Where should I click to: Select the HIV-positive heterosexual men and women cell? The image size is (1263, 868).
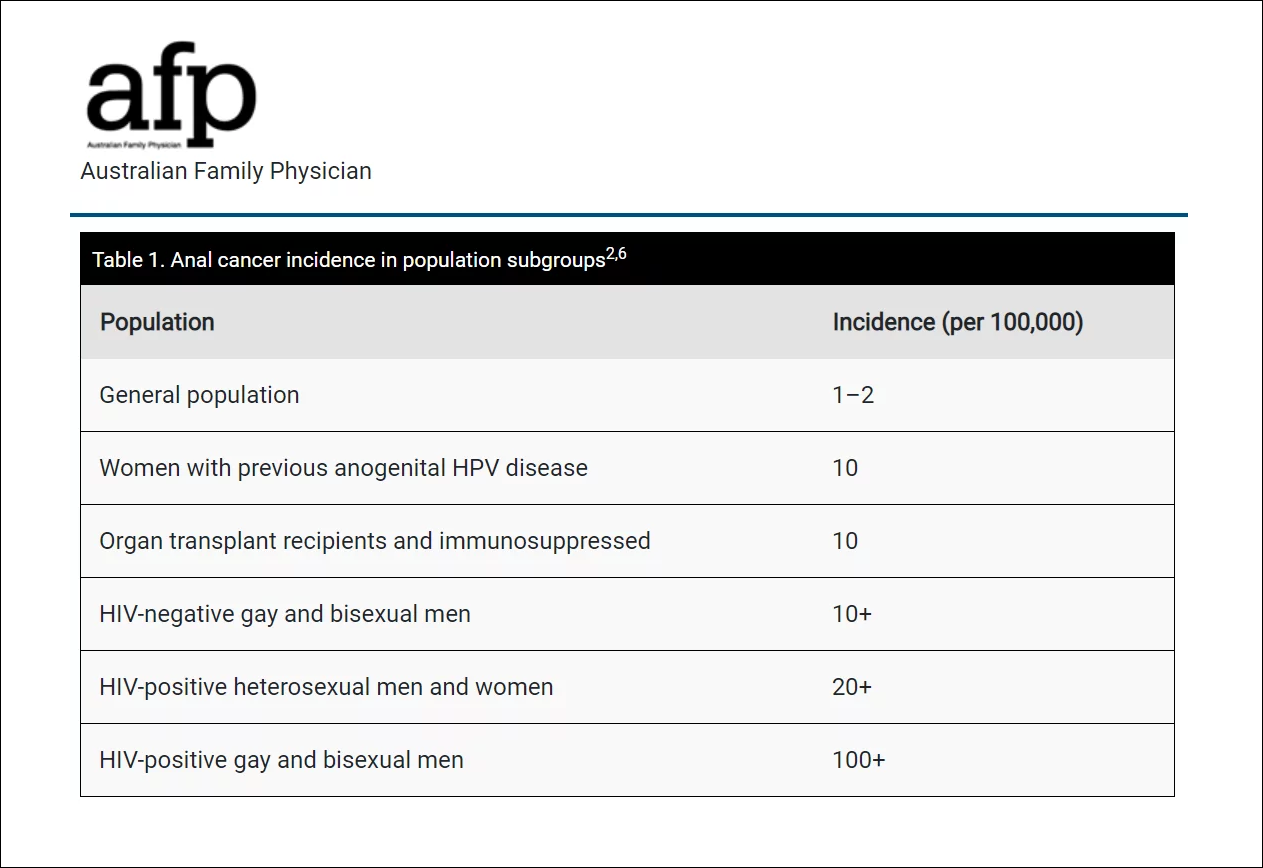click(x=326, y=687)
